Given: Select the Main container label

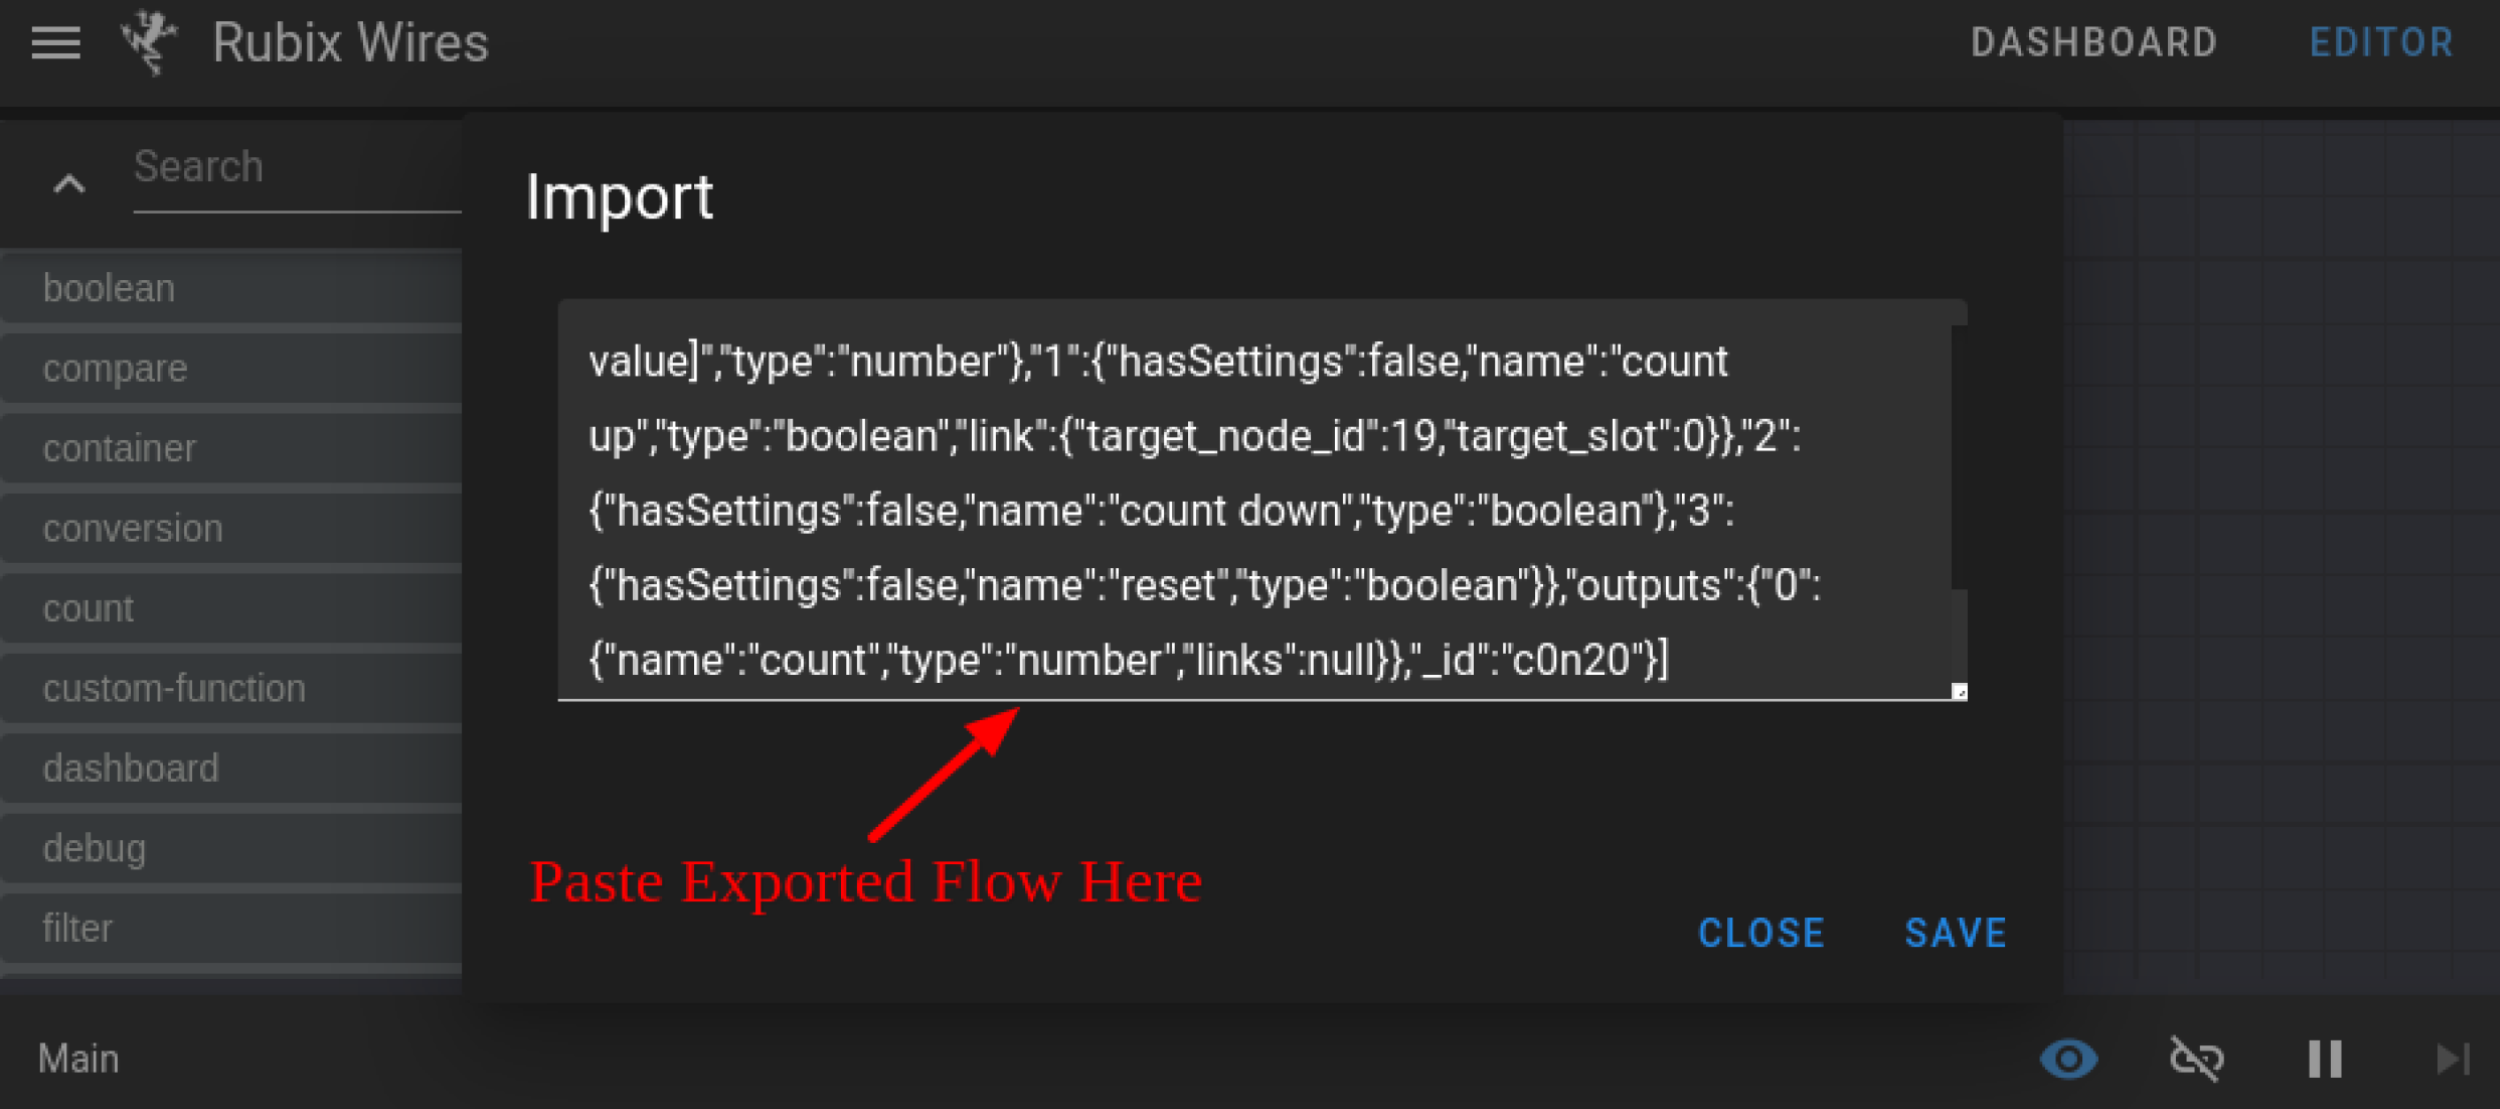Looking at the screenshot, I should [x=79, y=1059].
